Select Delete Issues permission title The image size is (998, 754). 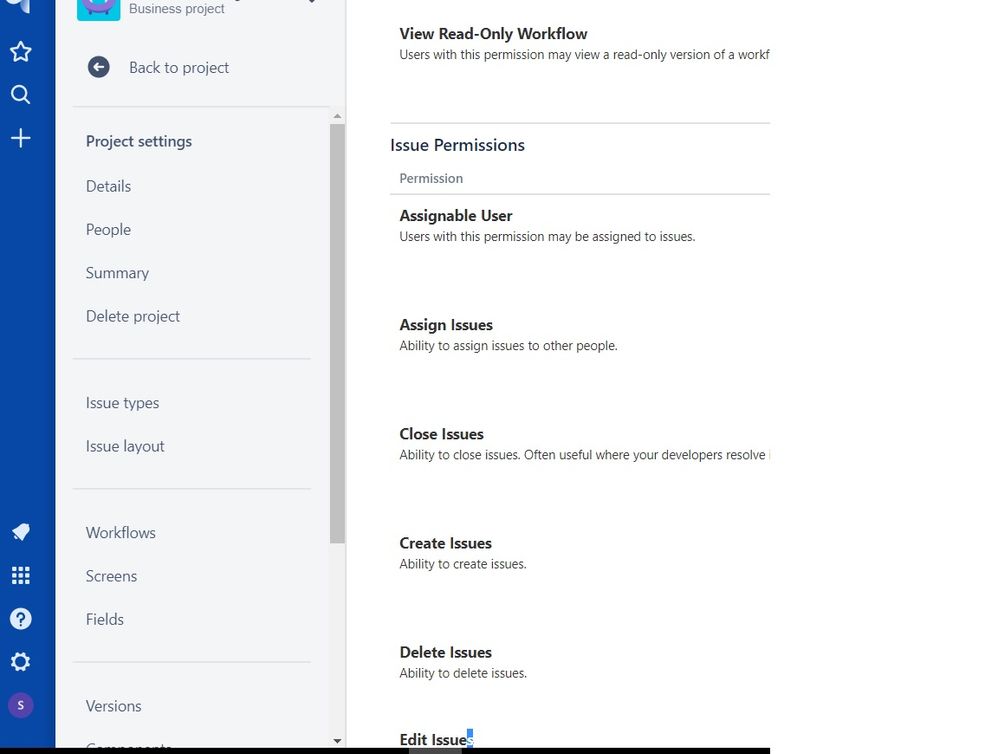446,652
